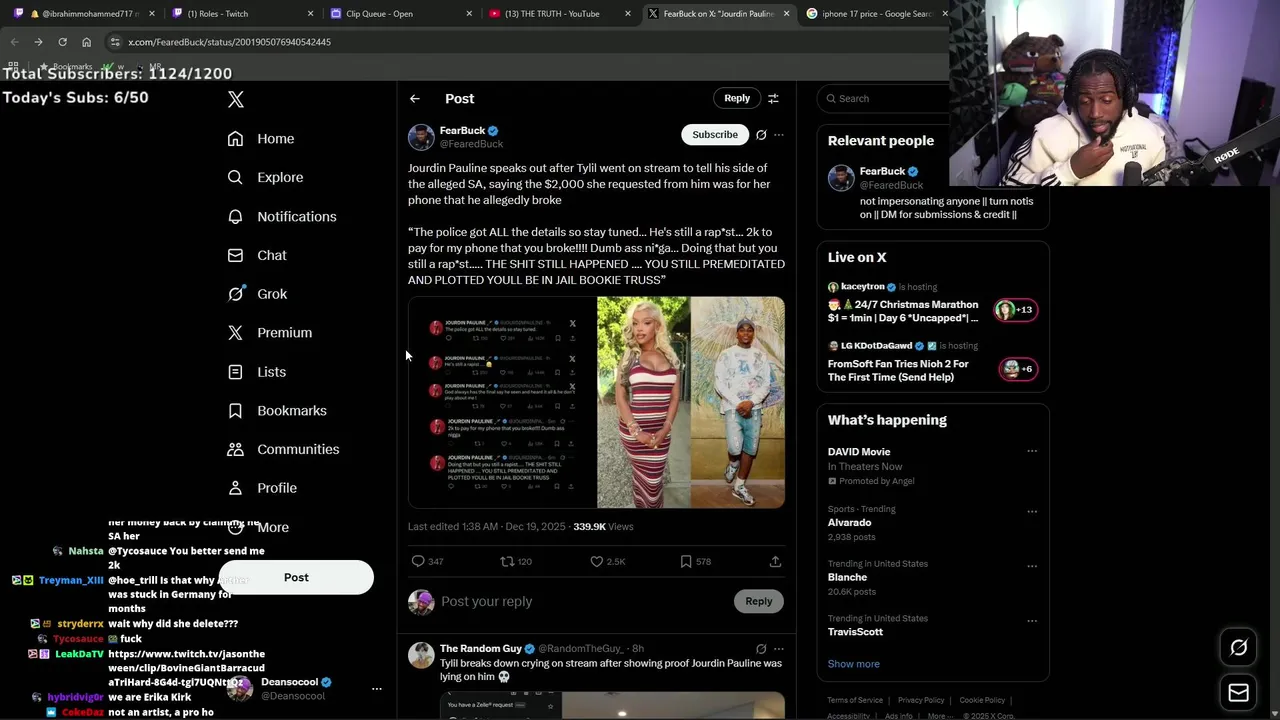Open the Alvarado trending topic

pos(932,522)
